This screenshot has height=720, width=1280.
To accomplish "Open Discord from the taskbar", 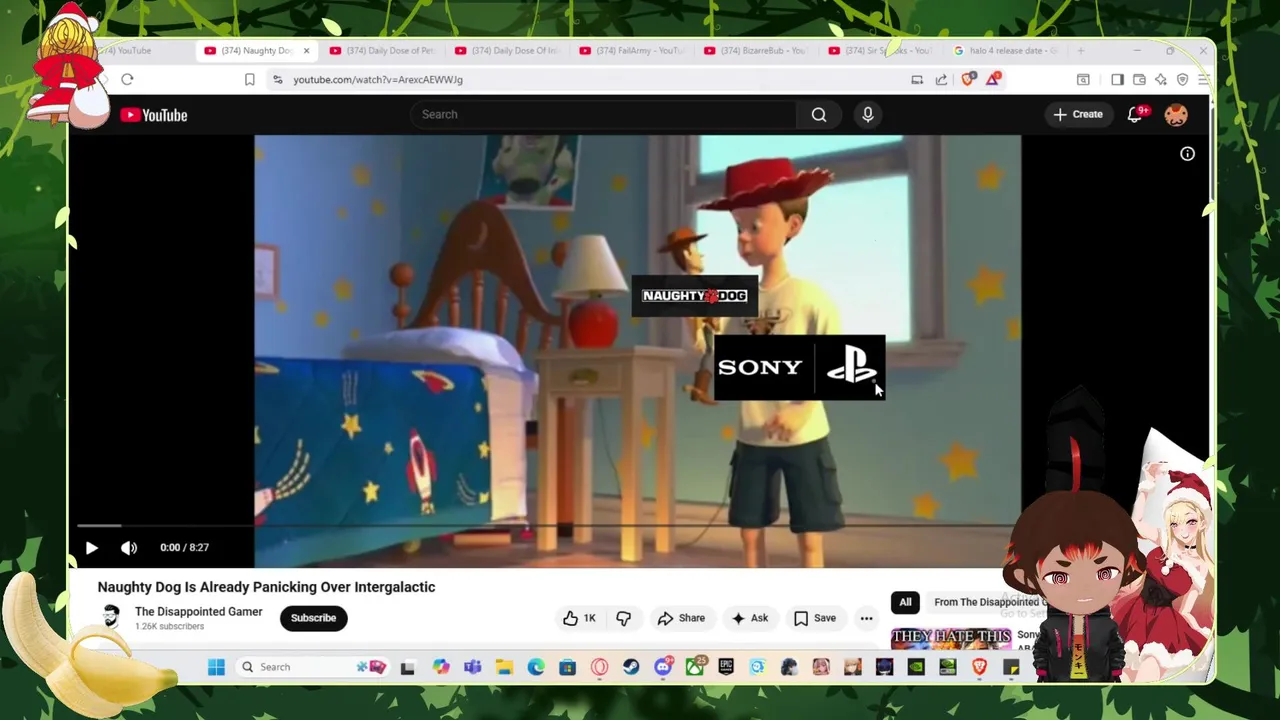I will [x=663, y=667].
